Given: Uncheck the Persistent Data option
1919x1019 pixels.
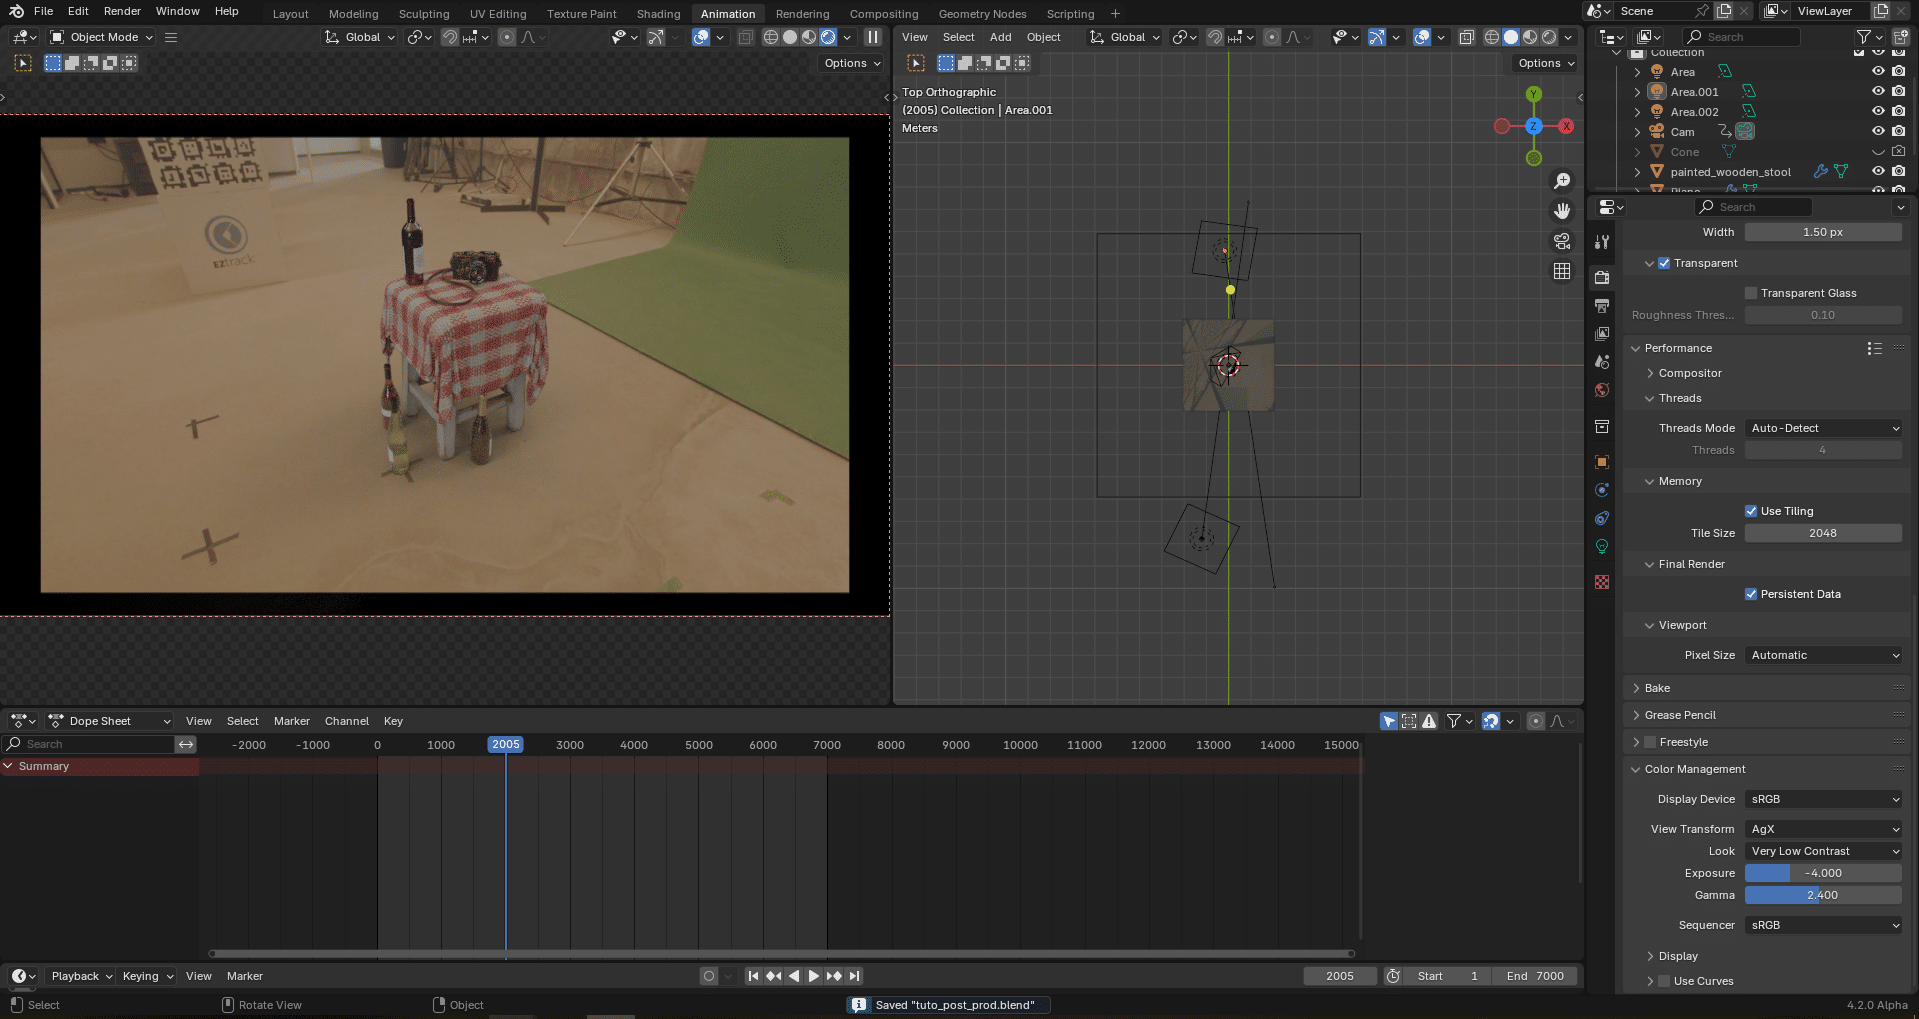Looking at the screenshot, I should pos(1751,594).
